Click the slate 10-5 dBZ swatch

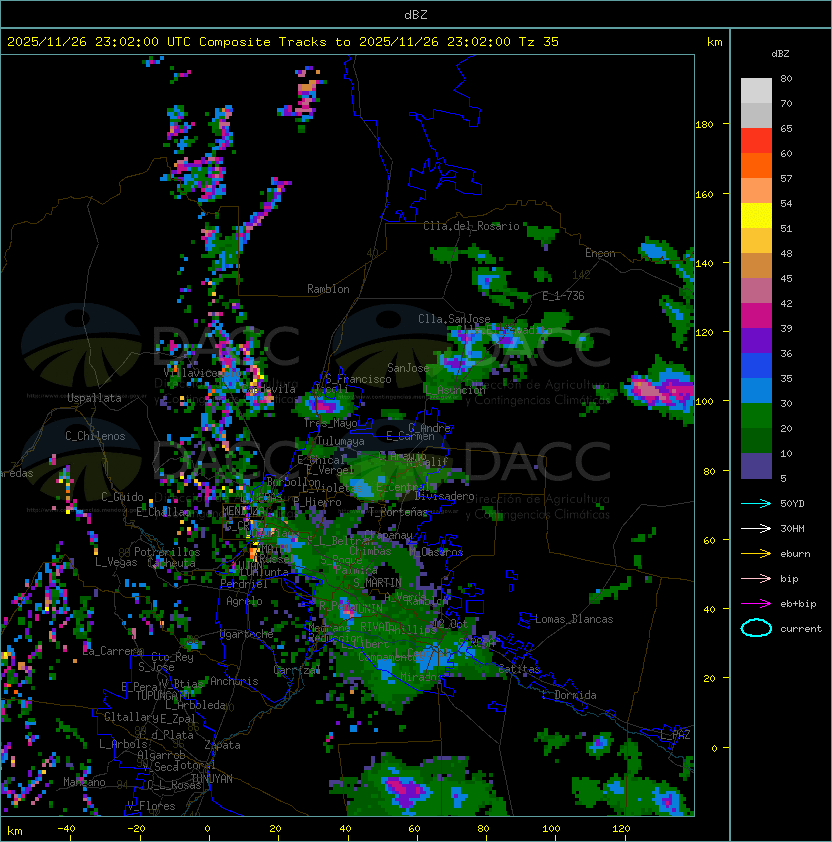point(756,466)
